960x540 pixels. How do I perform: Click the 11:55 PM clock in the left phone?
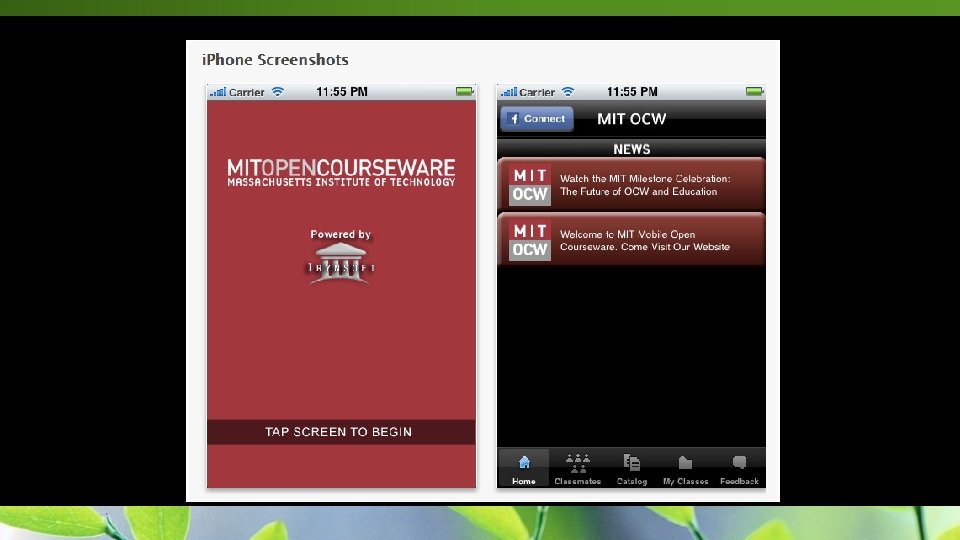point(342,92)
